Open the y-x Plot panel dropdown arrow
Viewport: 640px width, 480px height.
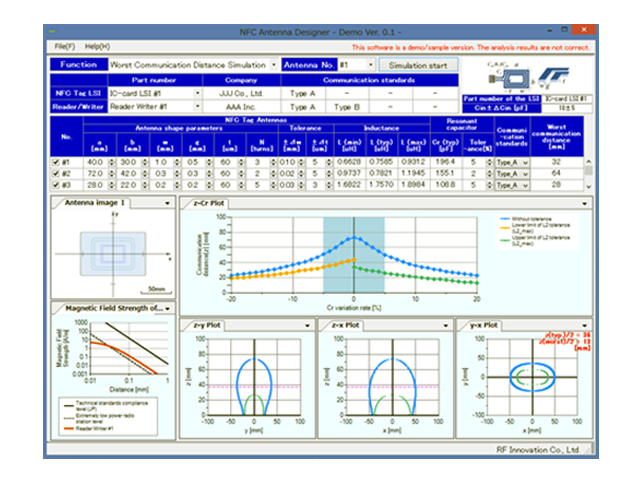[x=584, y=326]
